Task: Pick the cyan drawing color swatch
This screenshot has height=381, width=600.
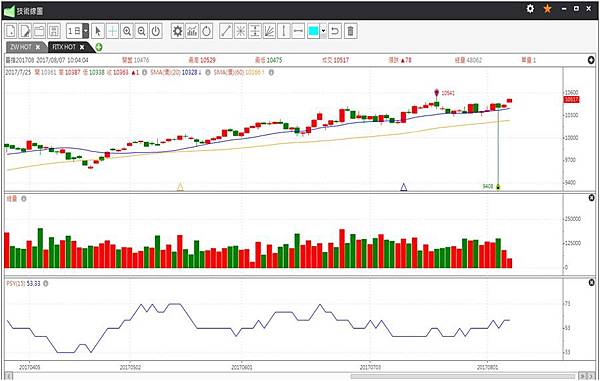Action: click(x=313, y=31)
